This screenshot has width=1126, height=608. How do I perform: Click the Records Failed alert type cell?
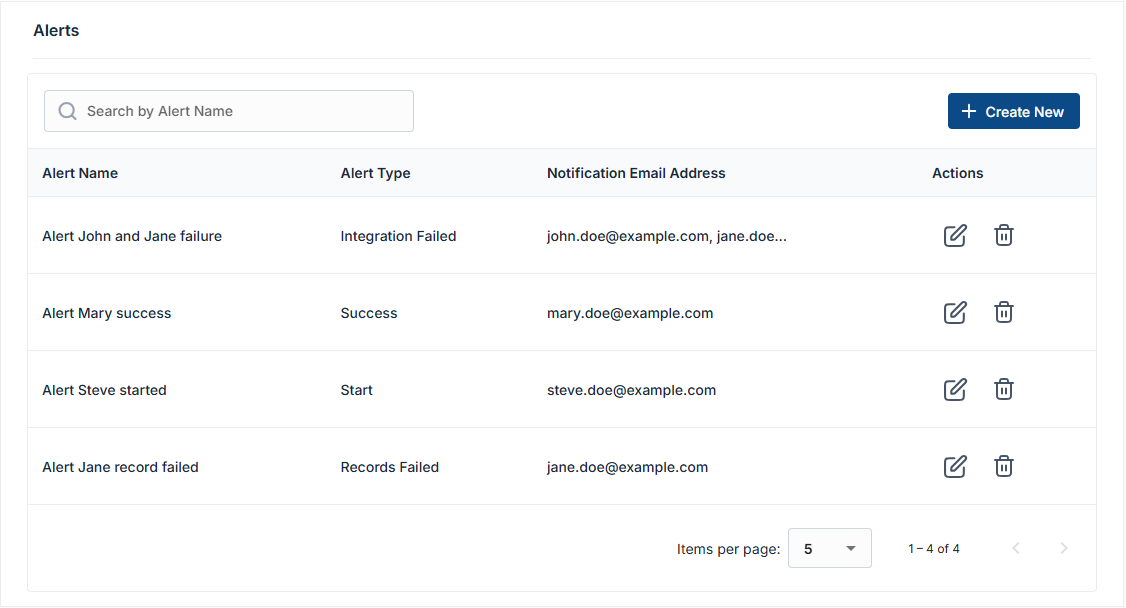tap(389, 467)
